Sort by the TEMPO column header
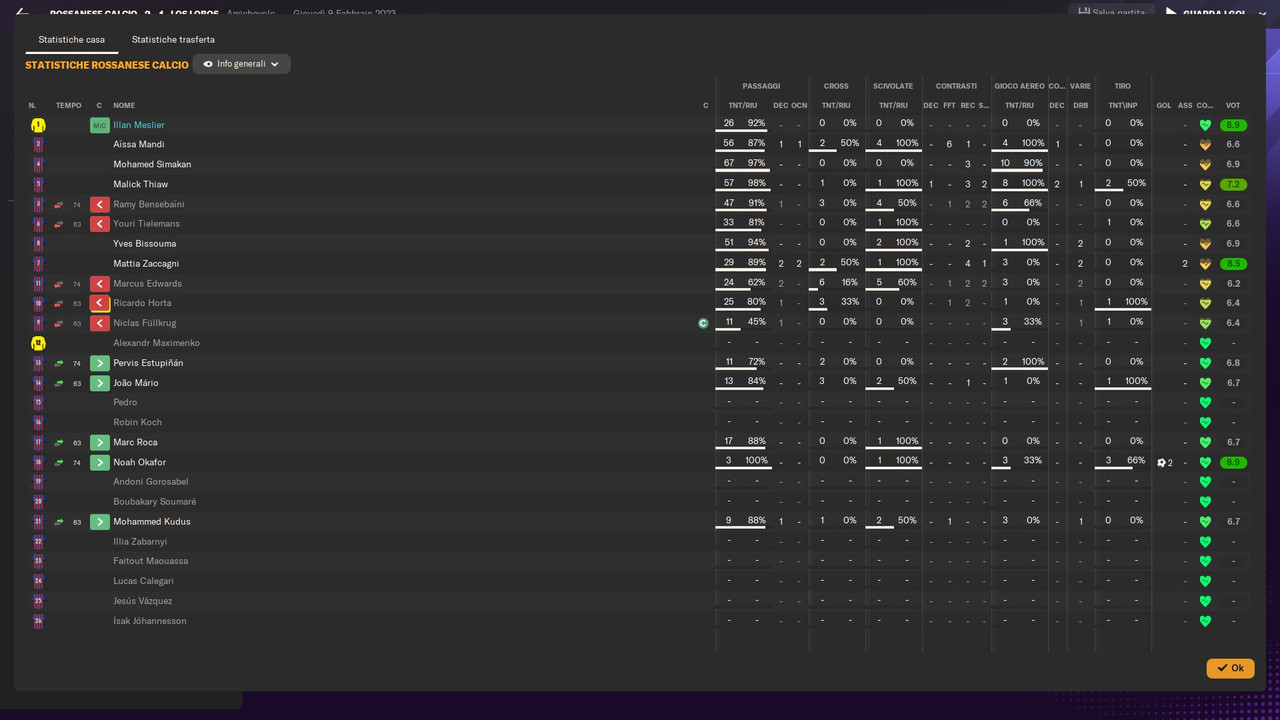The width and height of the screenshot is (1280, 720). 69,105
